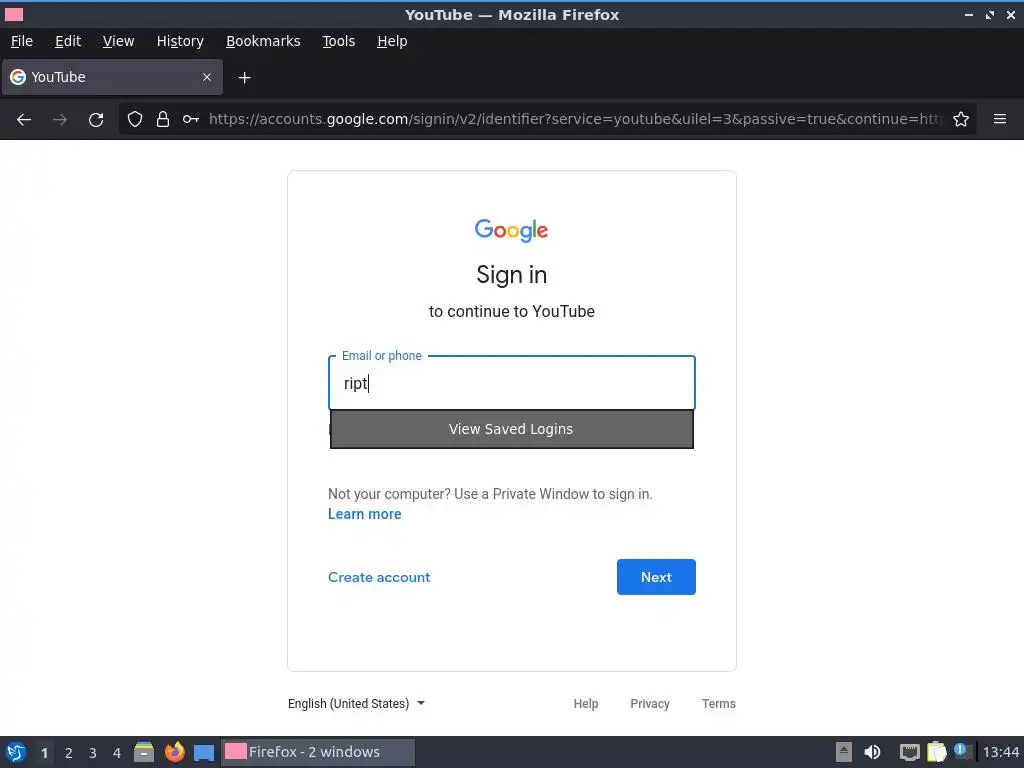Open the Privacy link
The height and width of the screenshot is (768, 1024).
pos(650,703)
